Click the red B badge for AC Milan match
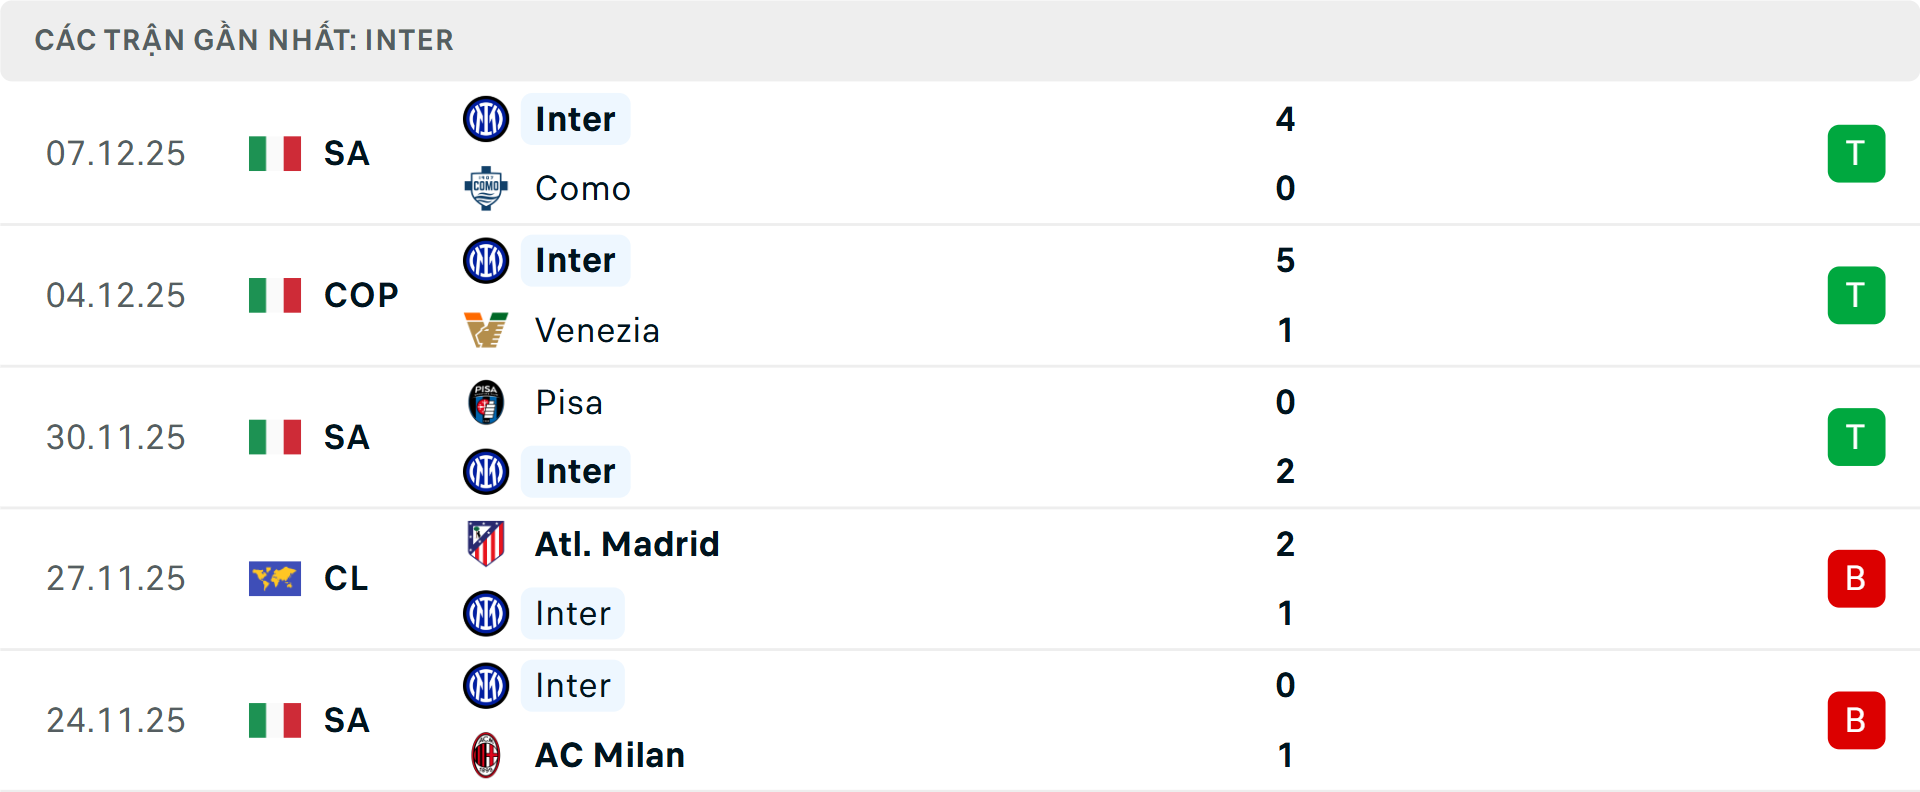 (1856, 720)
